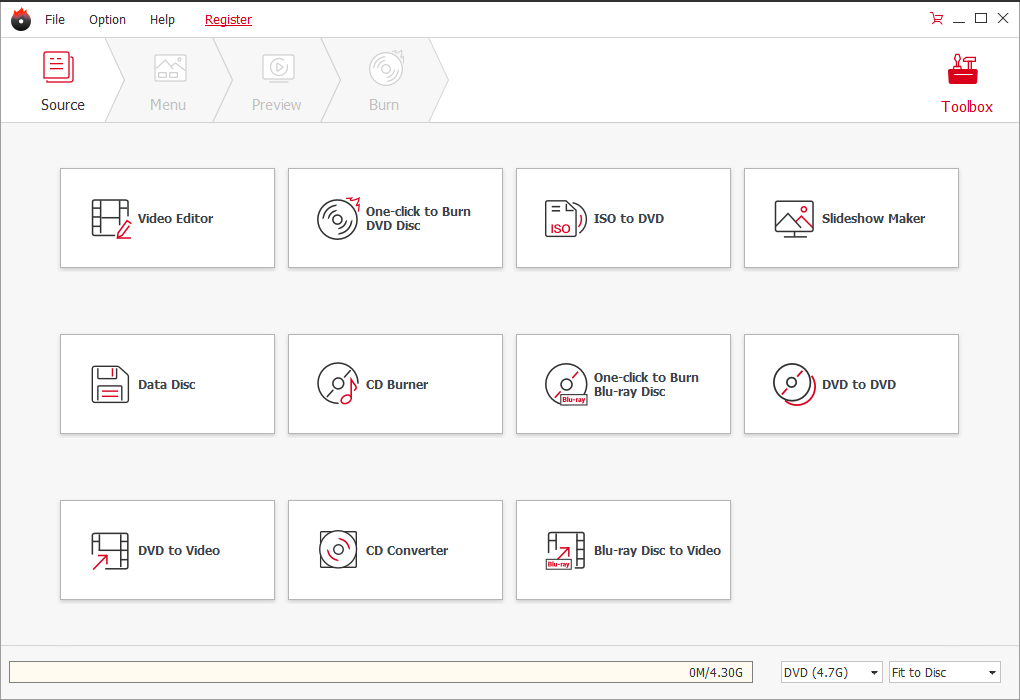Image resolution: width=1020 pixels, height=700 pixels.
Task: Open the Help menu
Action: coord(162,19)
